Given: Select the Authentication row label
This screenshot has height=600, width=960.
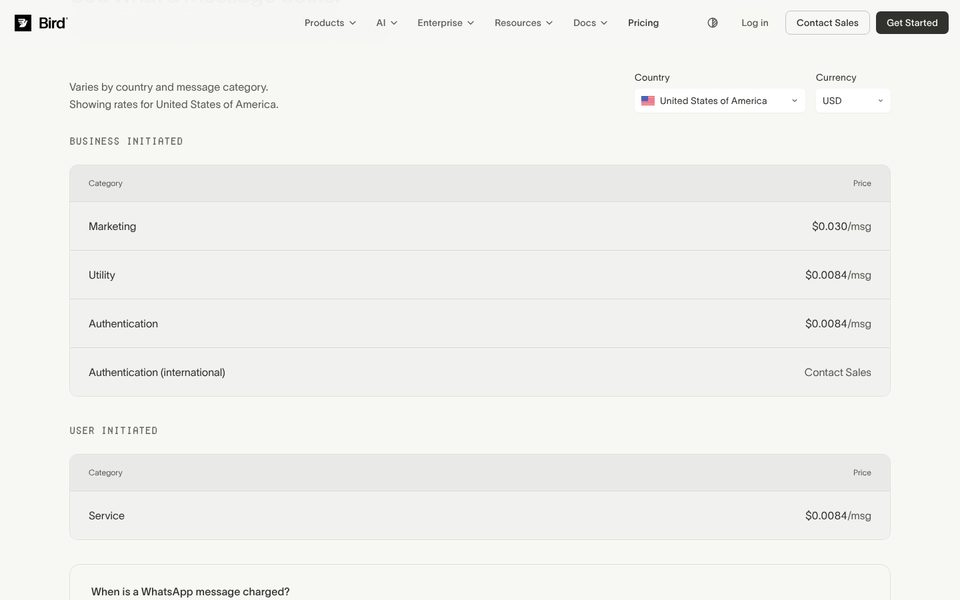Looking at the screenshot, I should (x=123, y=323).
